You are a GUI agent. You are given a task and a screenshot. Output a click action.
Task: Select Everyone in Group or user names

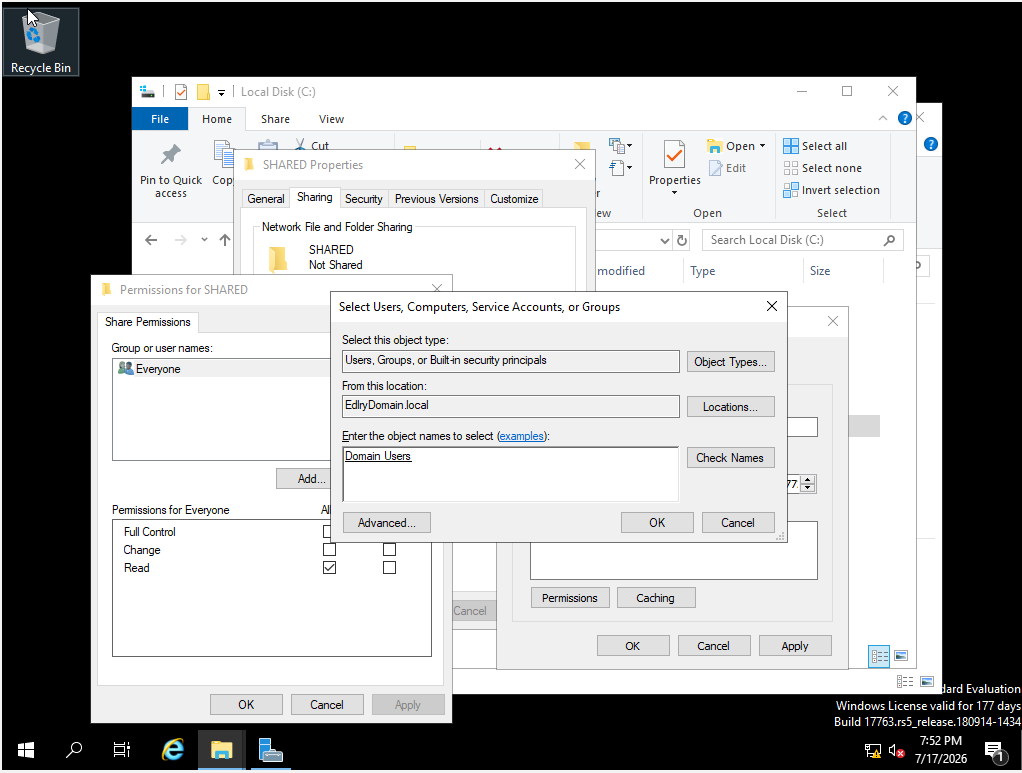pos(222,368)
